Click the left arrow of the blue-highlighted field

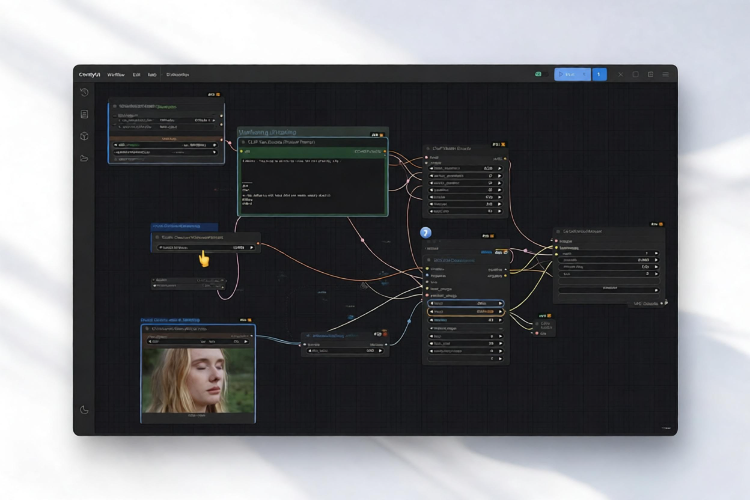432,303
